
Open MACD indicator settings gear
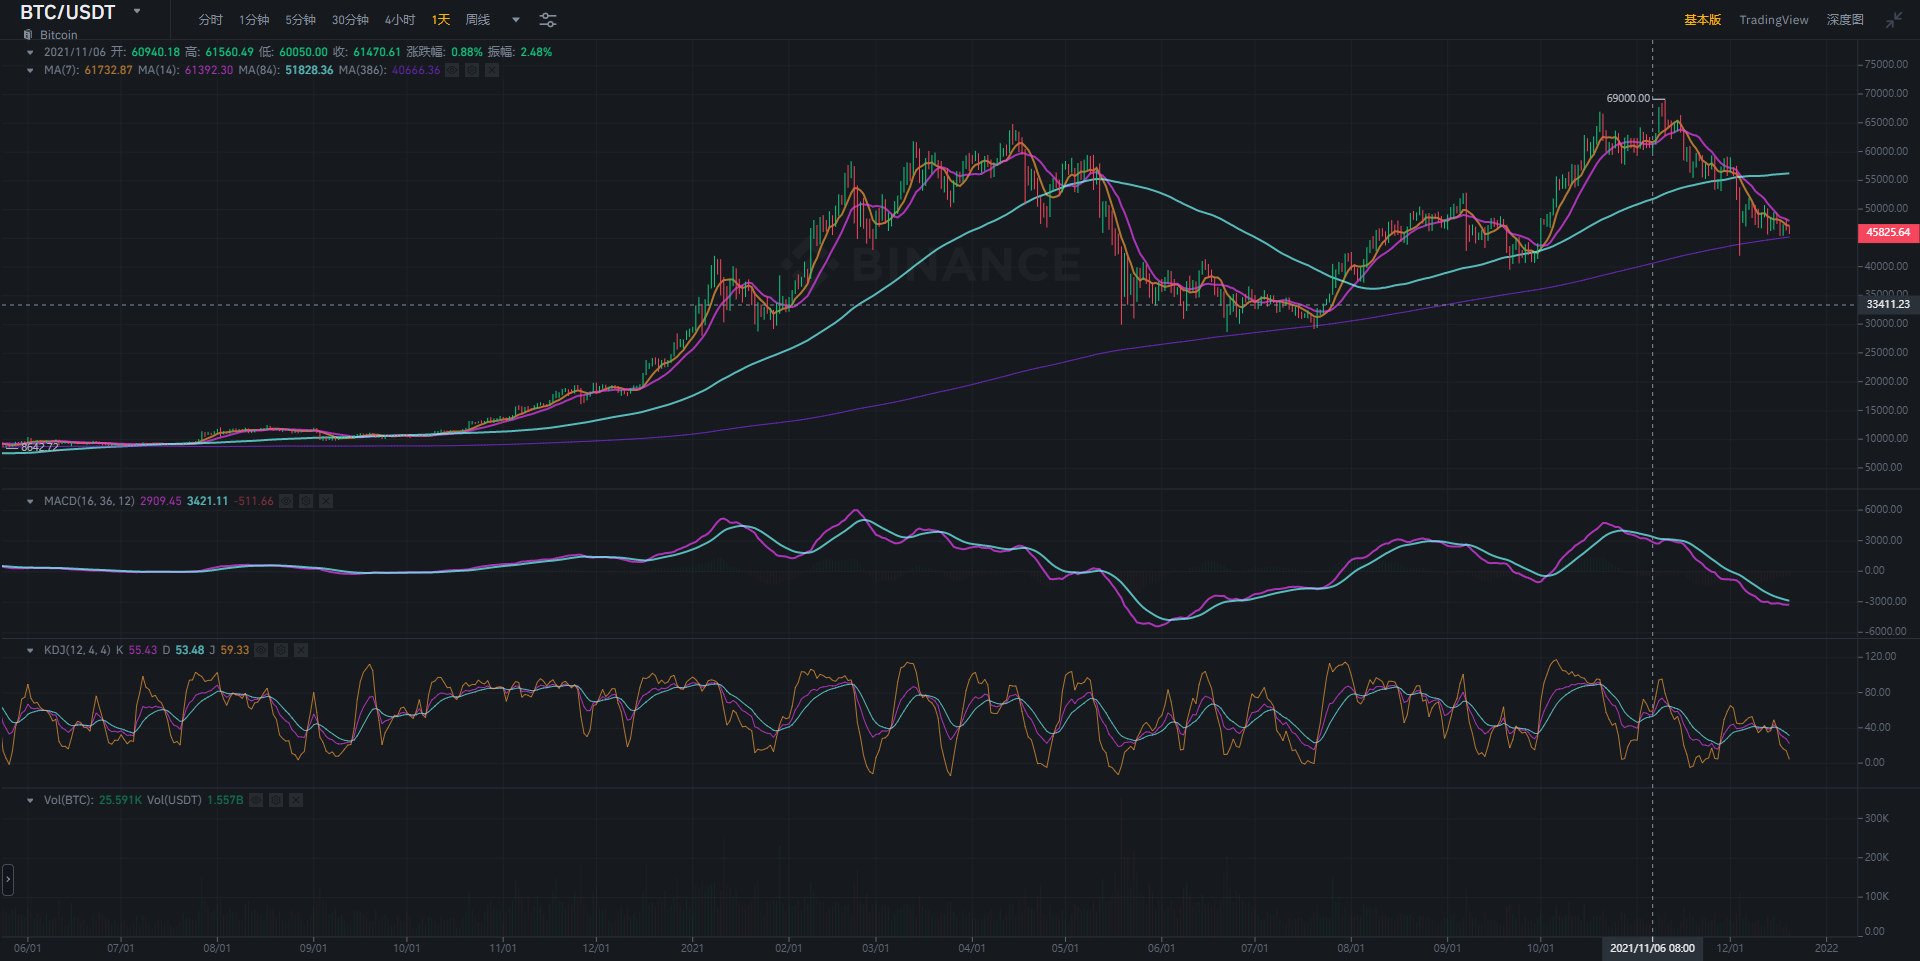tap(306, 501)
